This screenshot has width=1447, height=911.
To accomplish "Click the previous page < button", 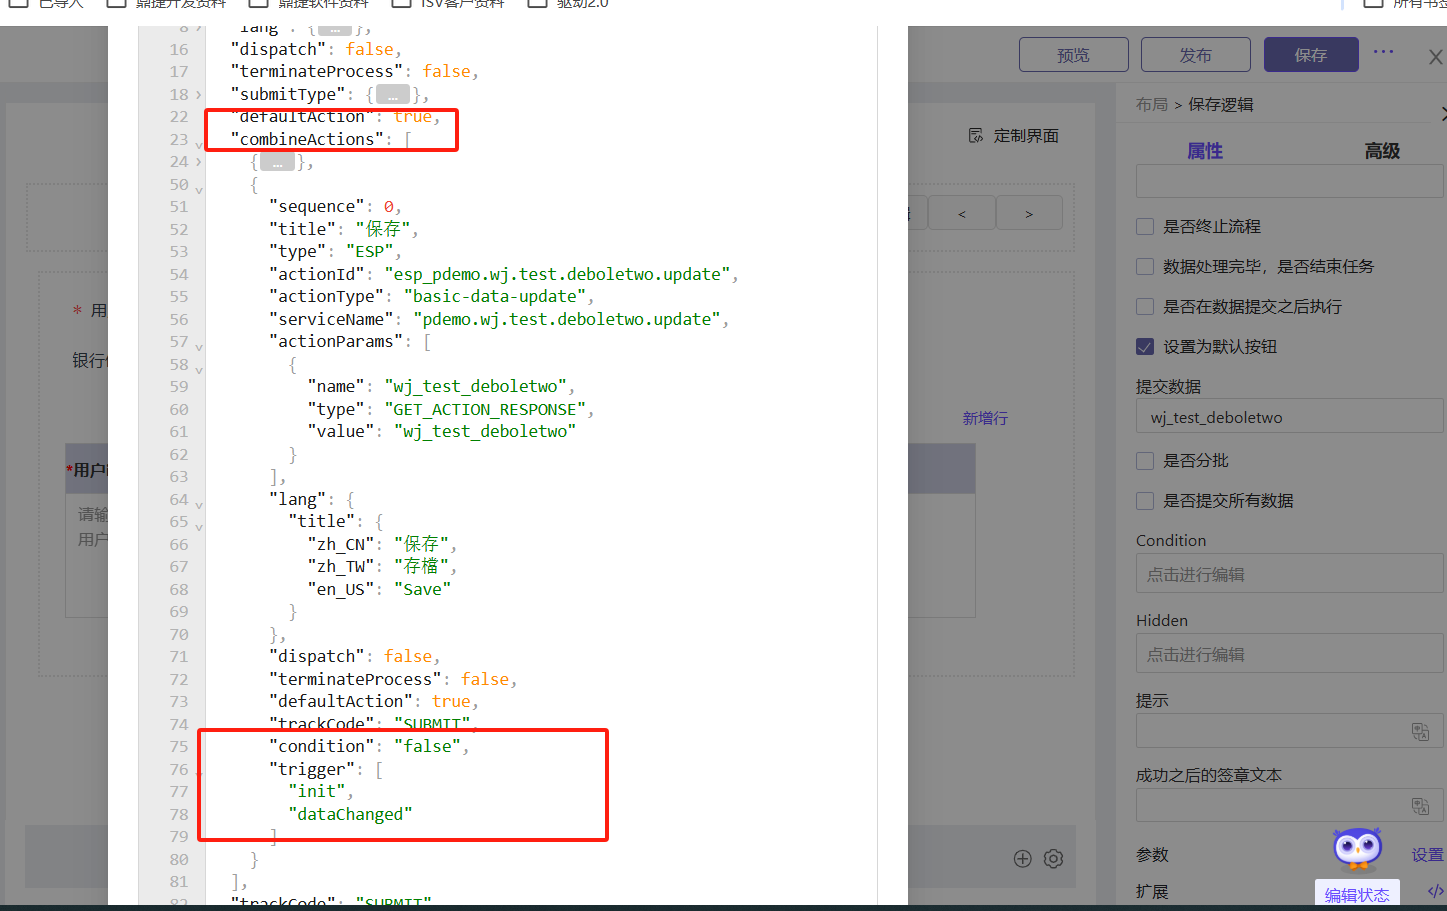I will [962, 213].
